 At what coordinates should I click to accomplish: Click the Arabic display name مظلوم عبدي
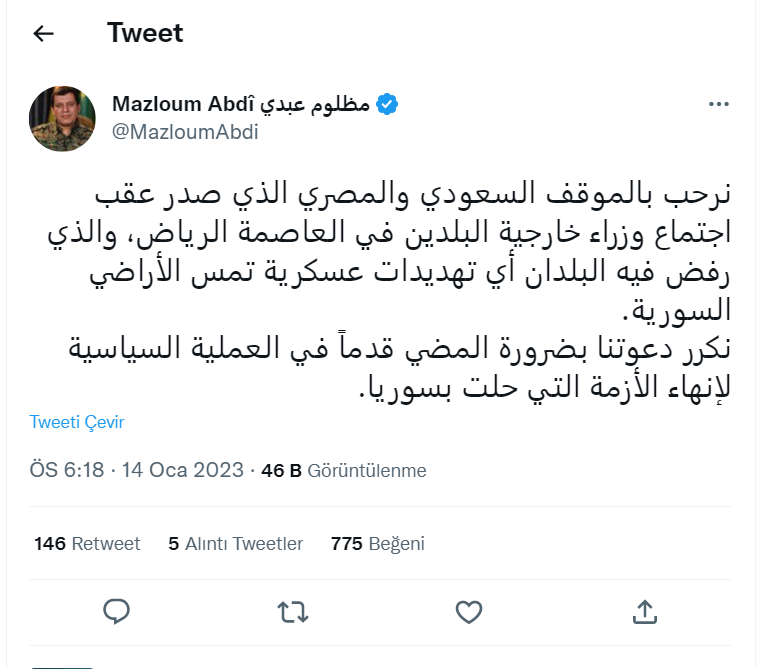(x=317, y=105)
